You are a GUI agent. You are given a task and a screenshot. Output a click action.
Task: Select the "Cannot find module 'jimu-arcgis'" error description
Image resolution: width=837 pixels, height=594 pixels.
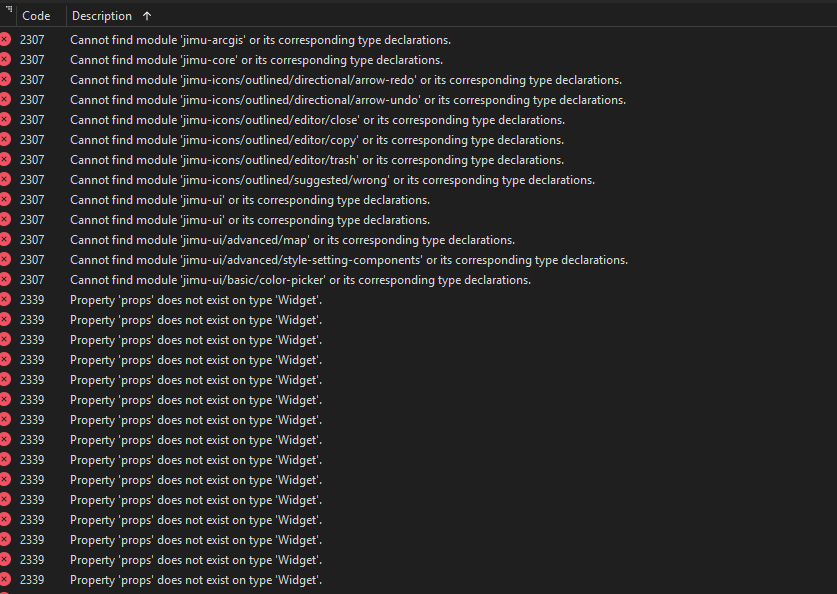pos(260,40)
